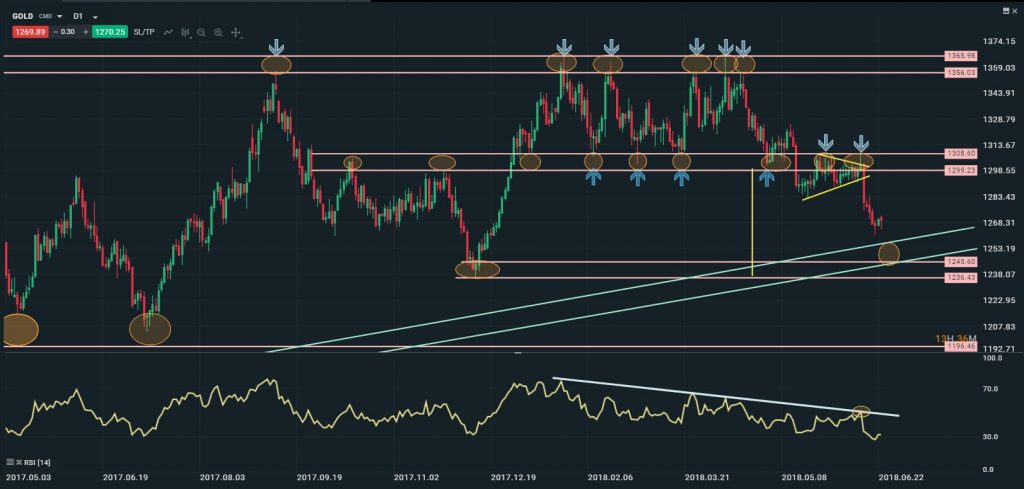This screenshot has width=1024, height=489.
Task: Click the 1236.43 horizontal line price label
Action: pos(960,277)
